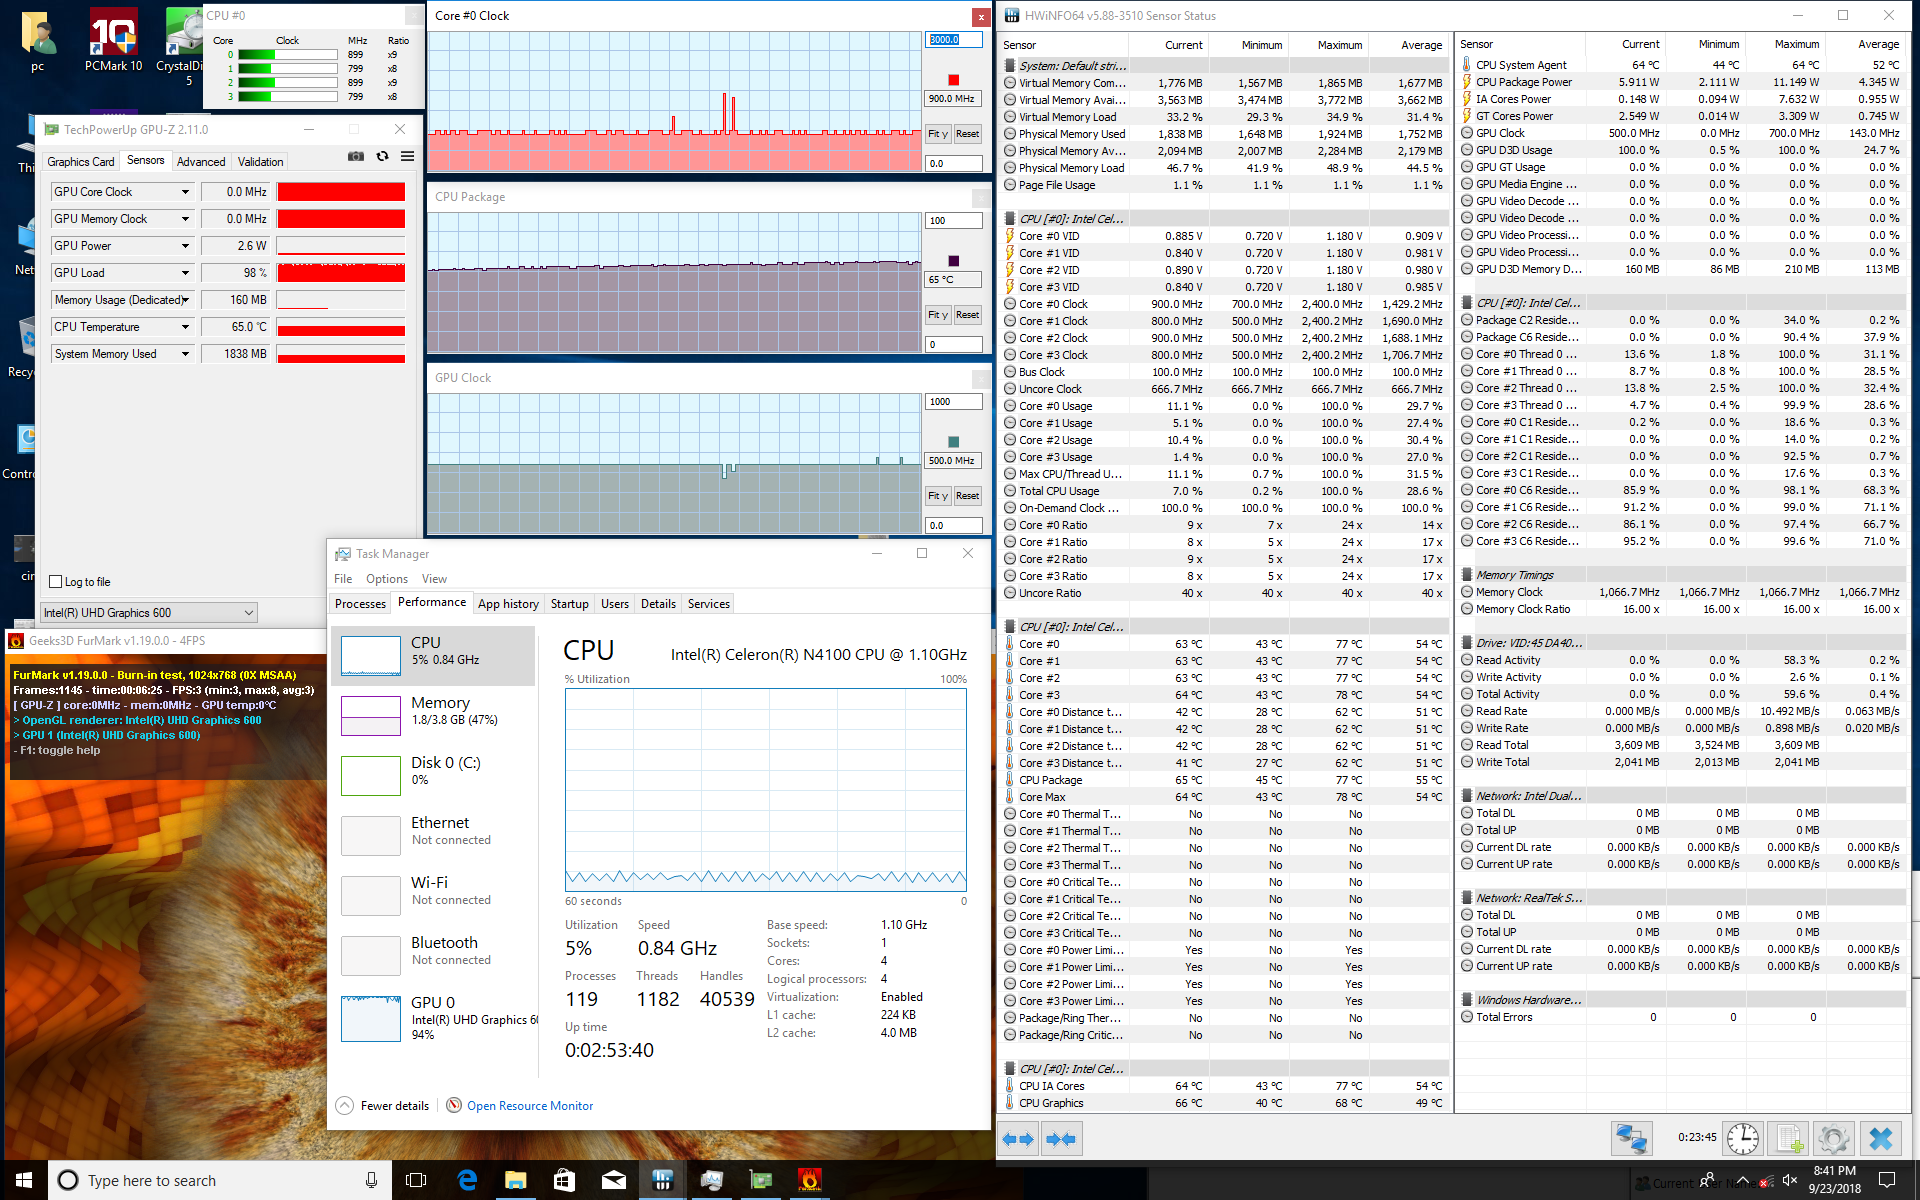This screenshot has width=1920, height=1200.
Task: Expand the GPU Load sensor dropdown
Action: tap(185, 273)
